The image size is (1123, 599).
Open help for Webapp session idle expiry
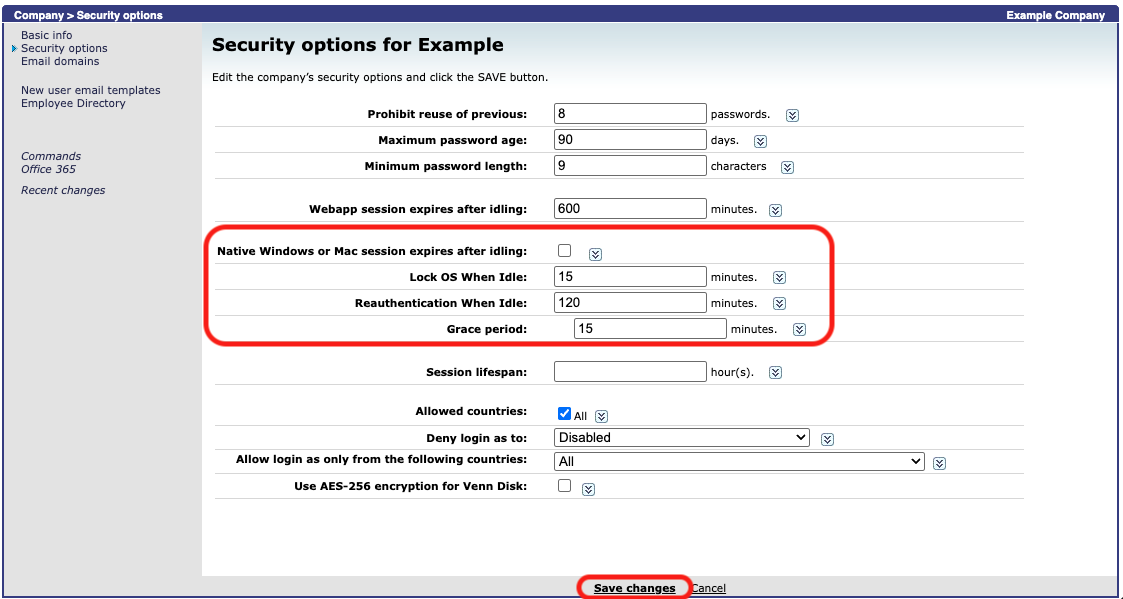pyautogui.click(x=775, y=210)
